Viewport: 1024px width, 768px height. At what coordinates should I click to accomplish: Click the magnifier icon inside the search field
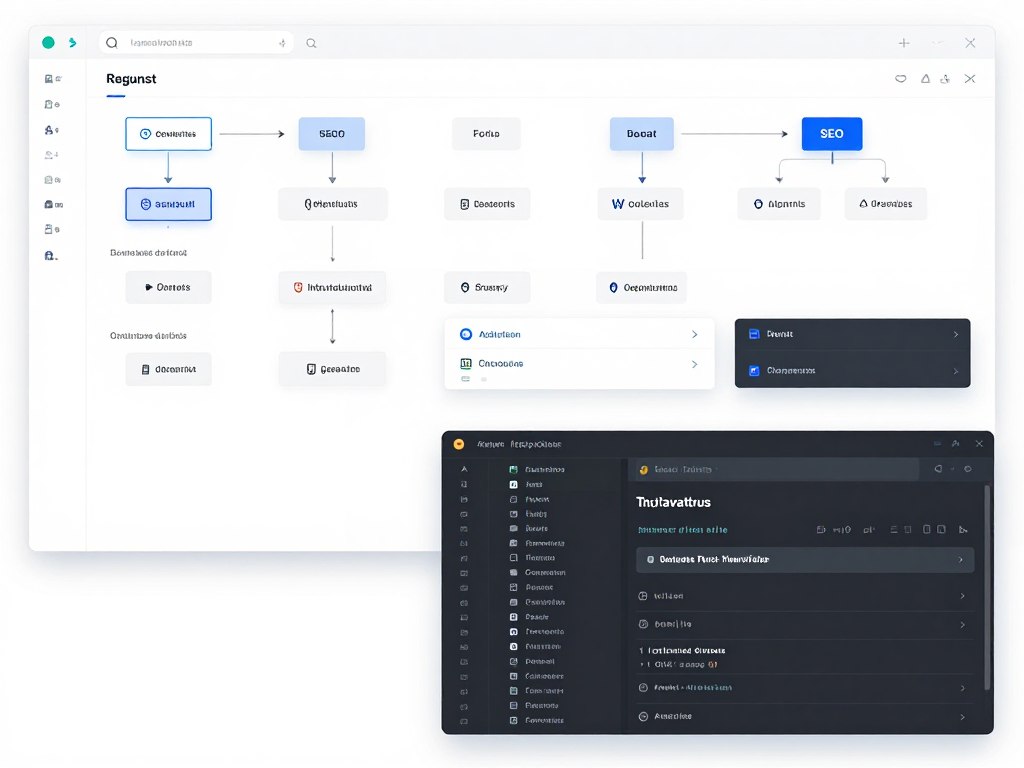[x=112, y=42]
